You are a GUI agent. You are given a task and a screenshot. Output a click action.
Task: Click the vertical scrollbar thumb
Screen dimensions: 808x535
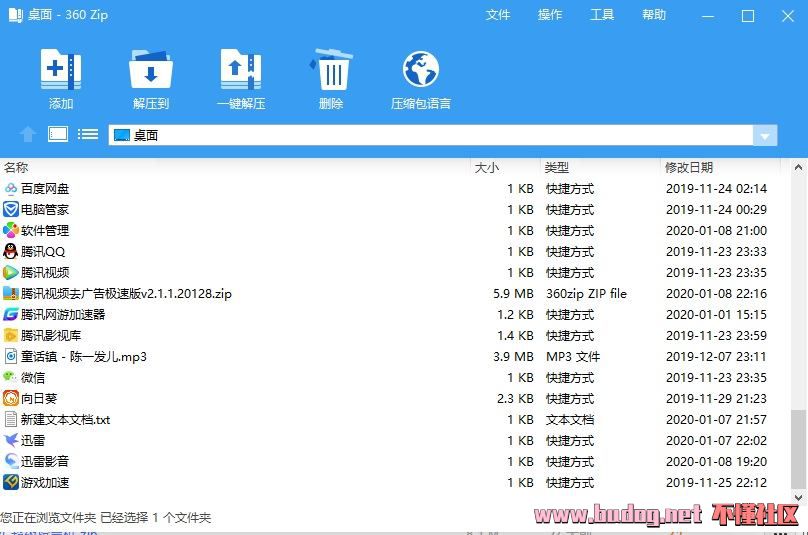point(798,448)
